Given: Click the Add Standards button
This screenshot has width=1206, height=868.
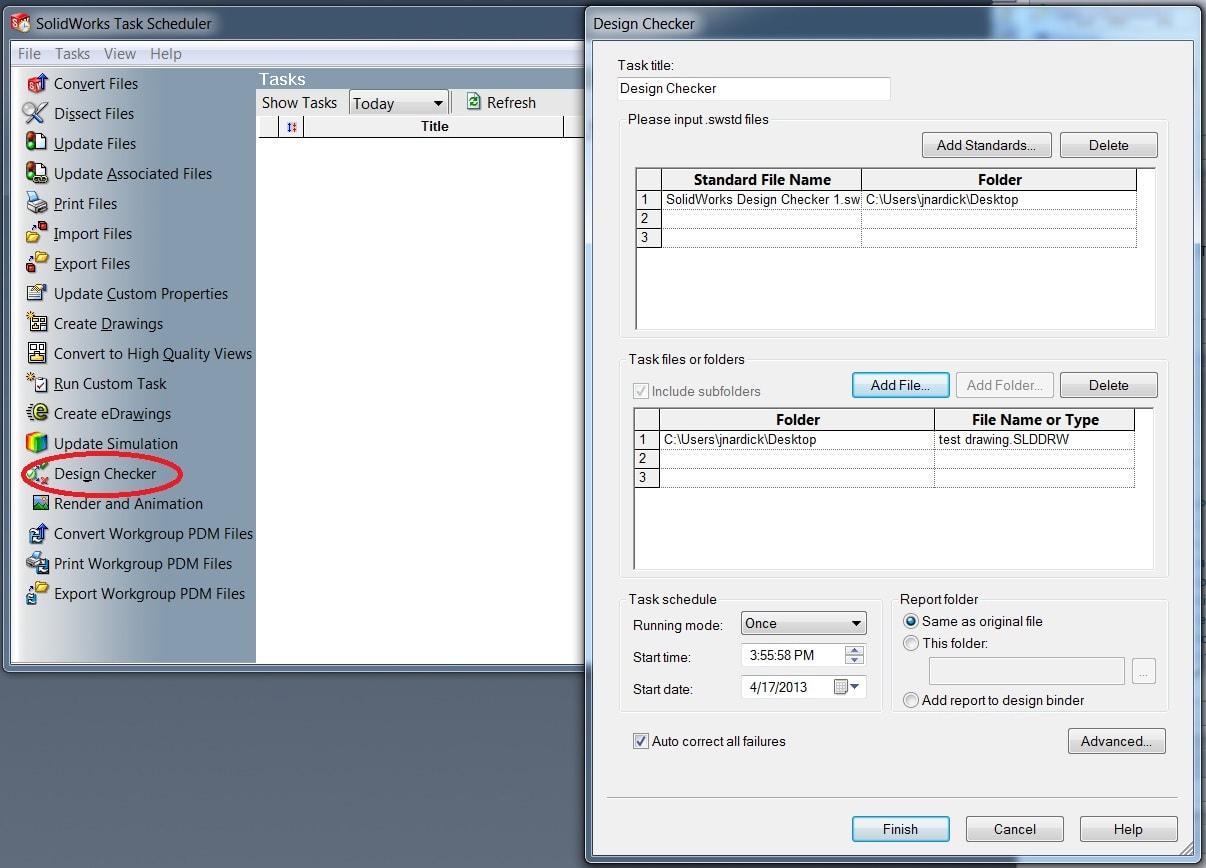Looking at the screenshot, I should (x=985, y=145).
